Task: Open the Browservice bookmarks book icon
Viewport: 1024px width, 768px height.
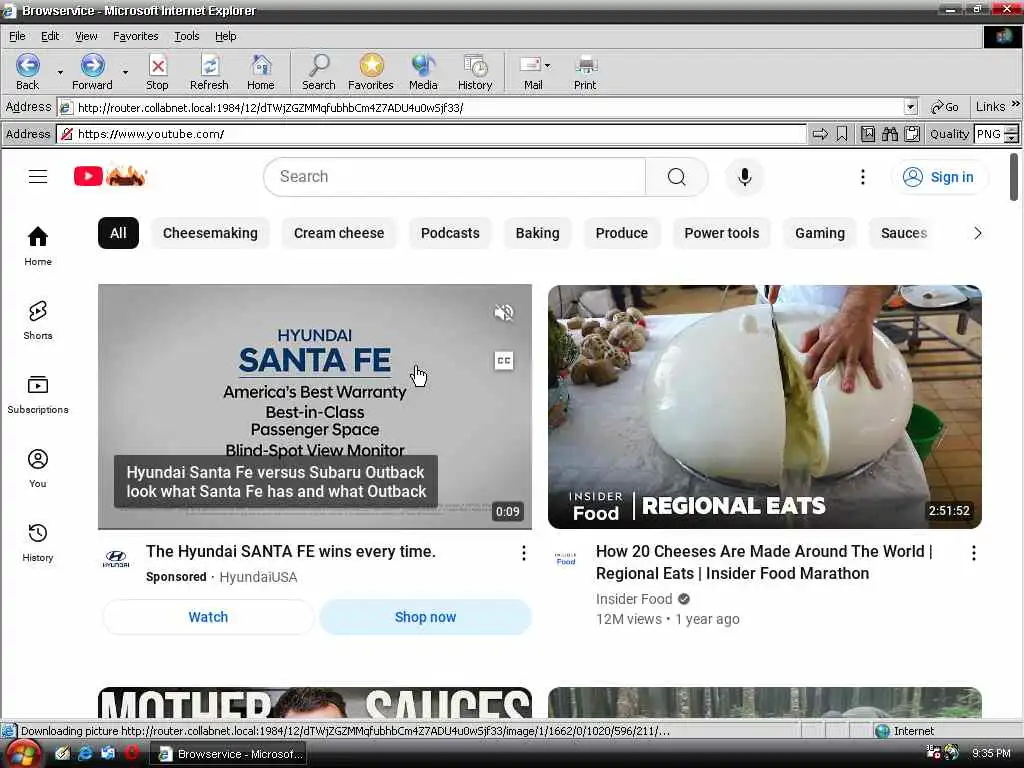Action: [x=867, y=134]
